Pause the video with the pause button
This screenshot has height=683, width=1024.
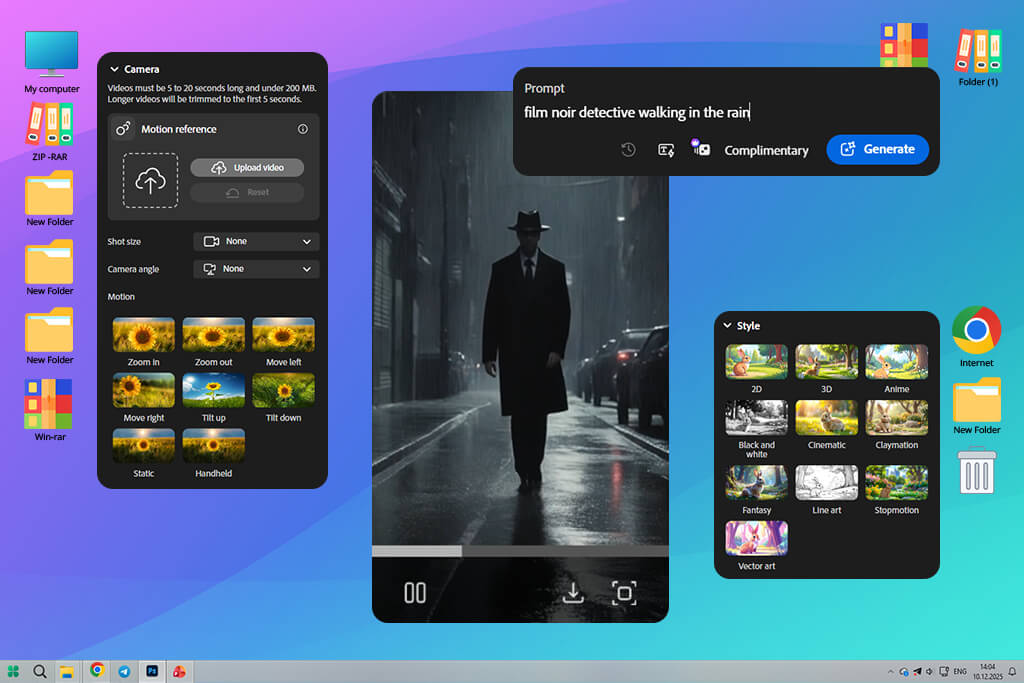pyautogui.click(x=415, y=593)
